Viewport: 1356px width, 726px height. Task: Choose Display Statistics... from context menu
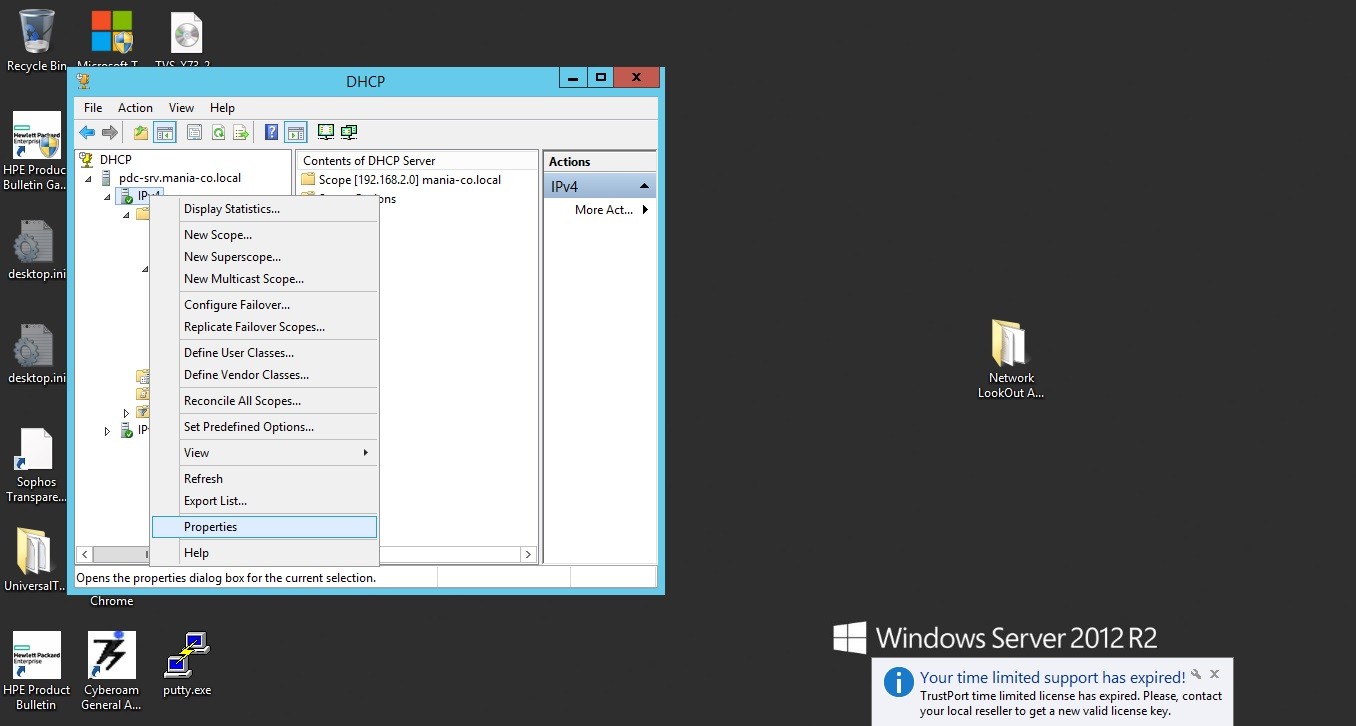tap(265, 209)
